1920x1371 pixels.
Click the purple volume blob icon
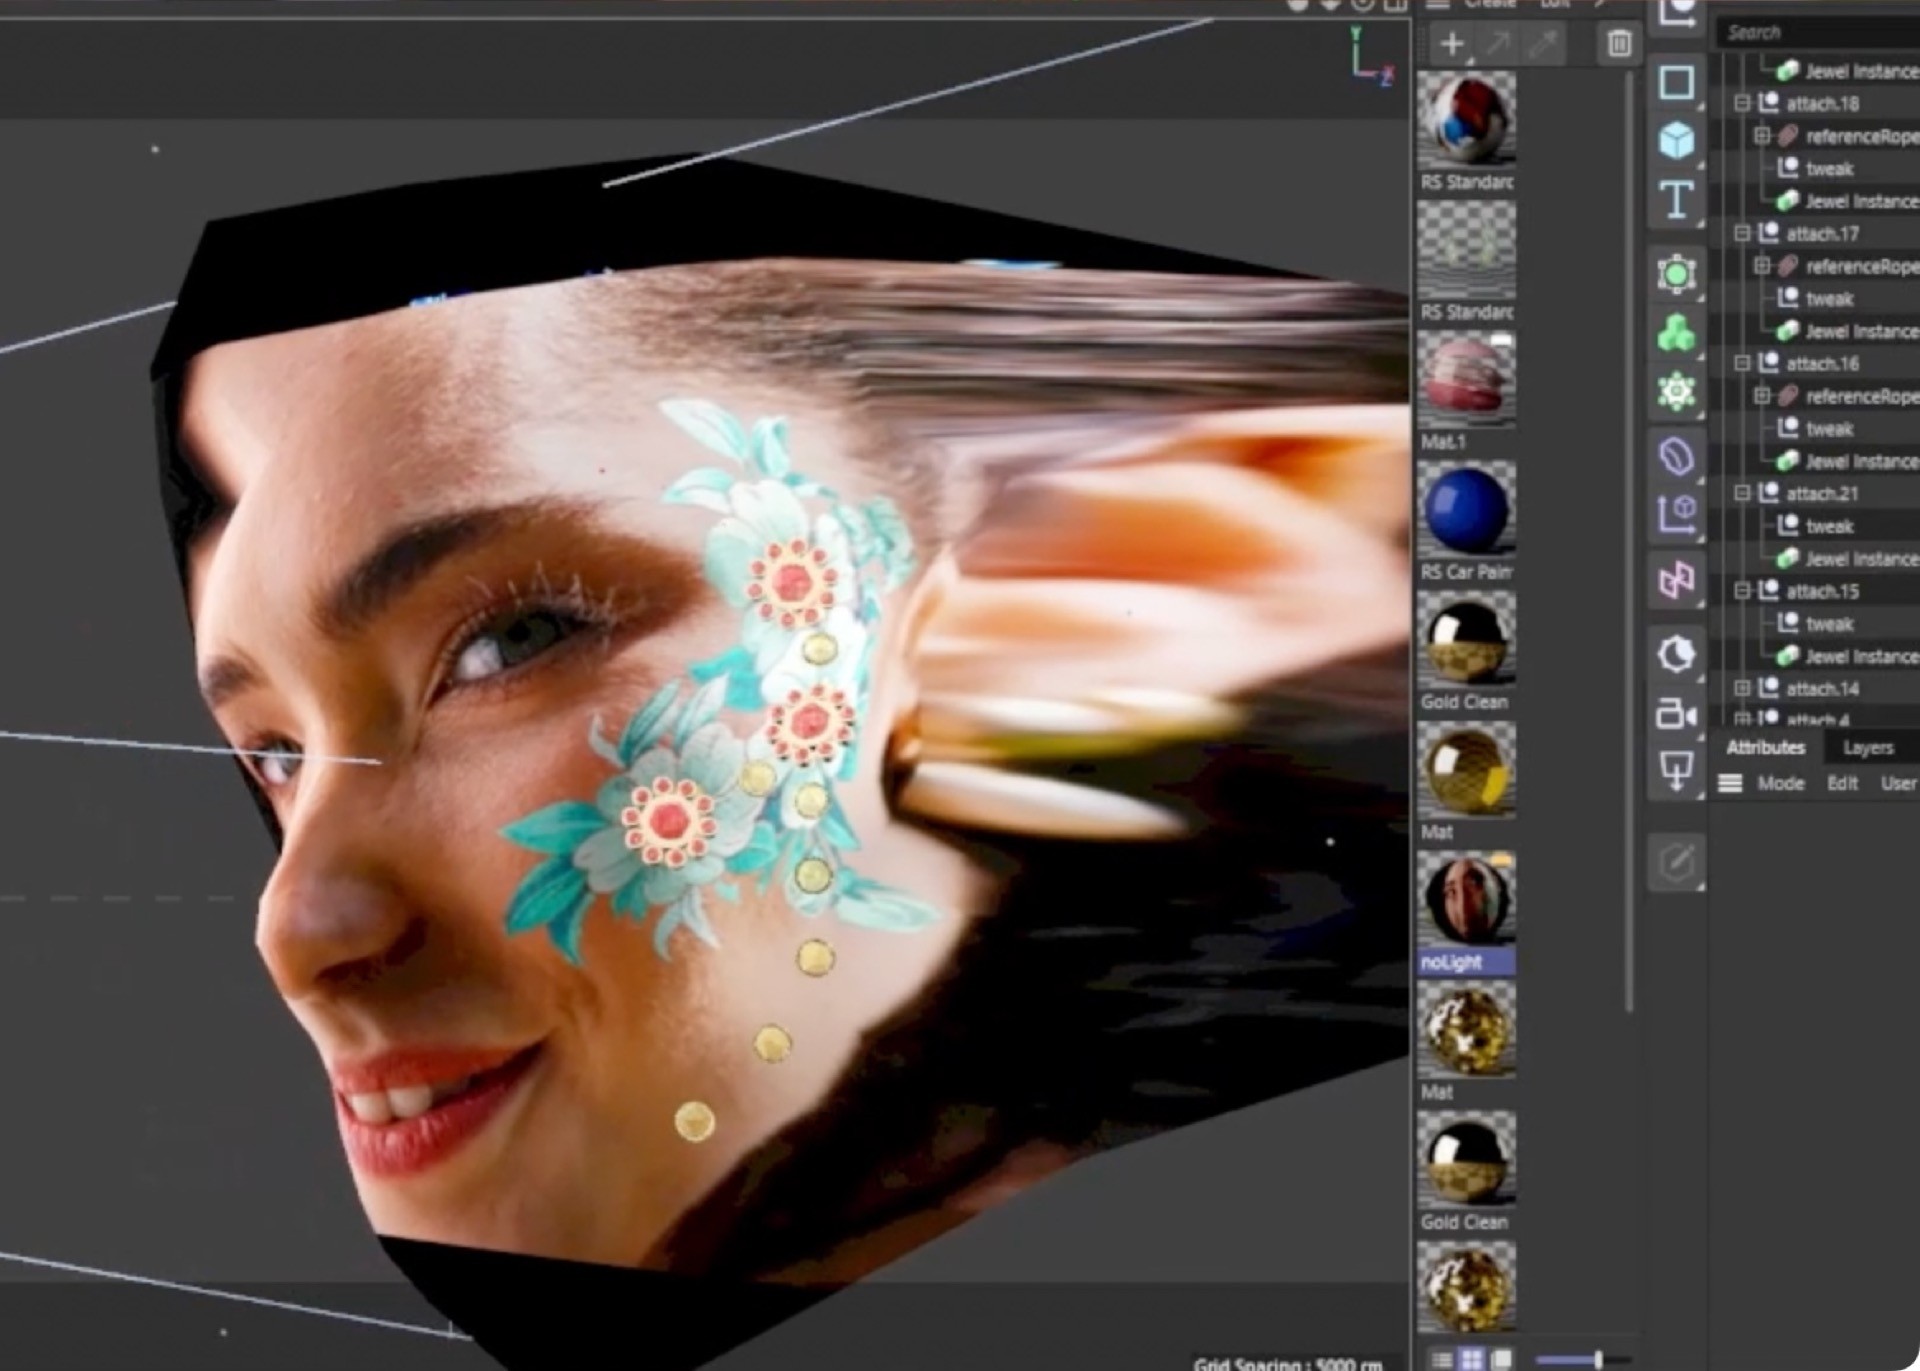pyautogui.click(x=1677, y=455)
